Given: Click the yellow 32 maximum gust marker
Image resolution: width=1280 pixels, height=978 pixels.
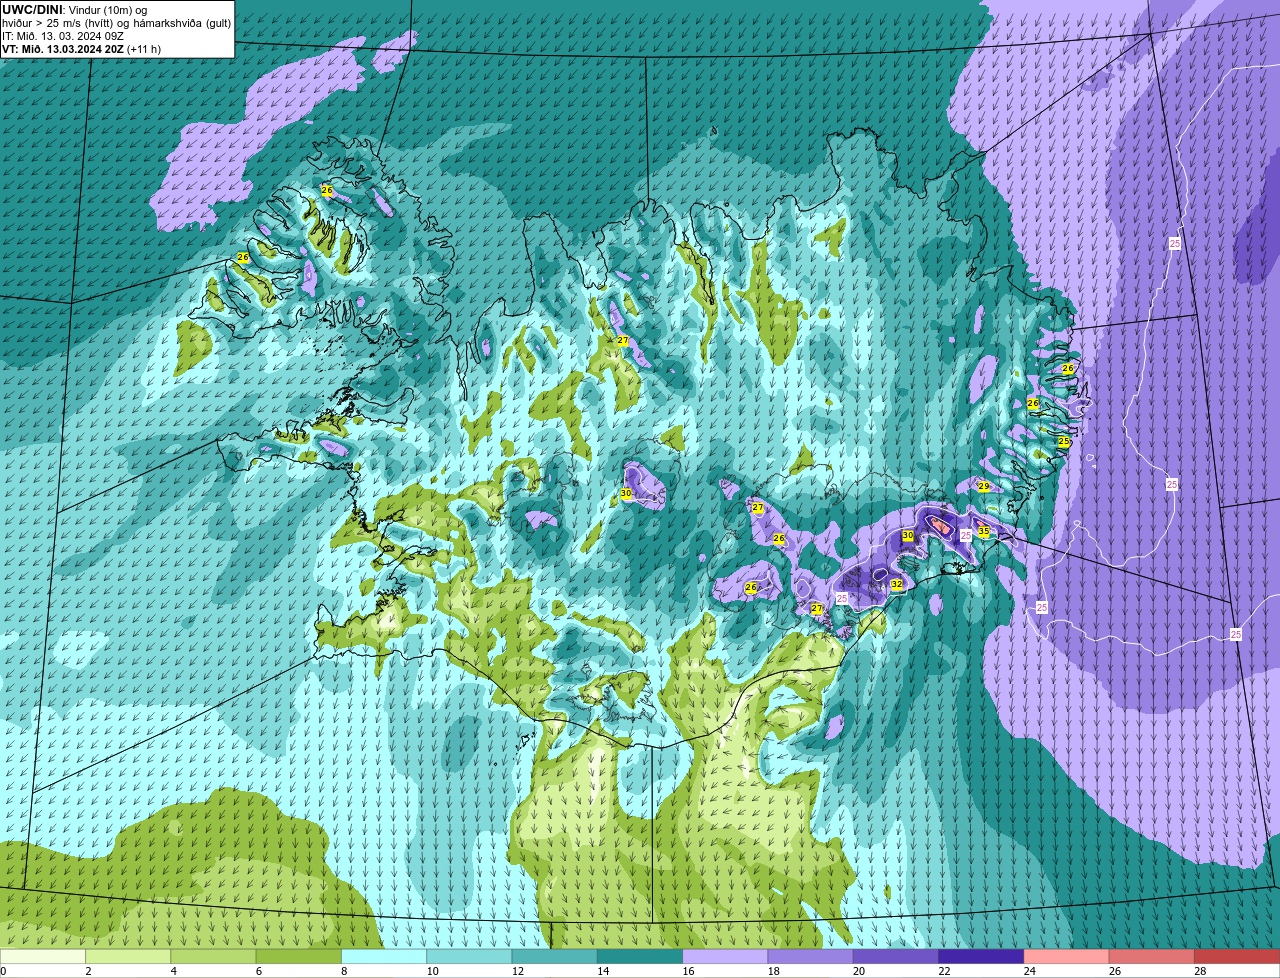Looking at the screenshot, I should 896,584.
